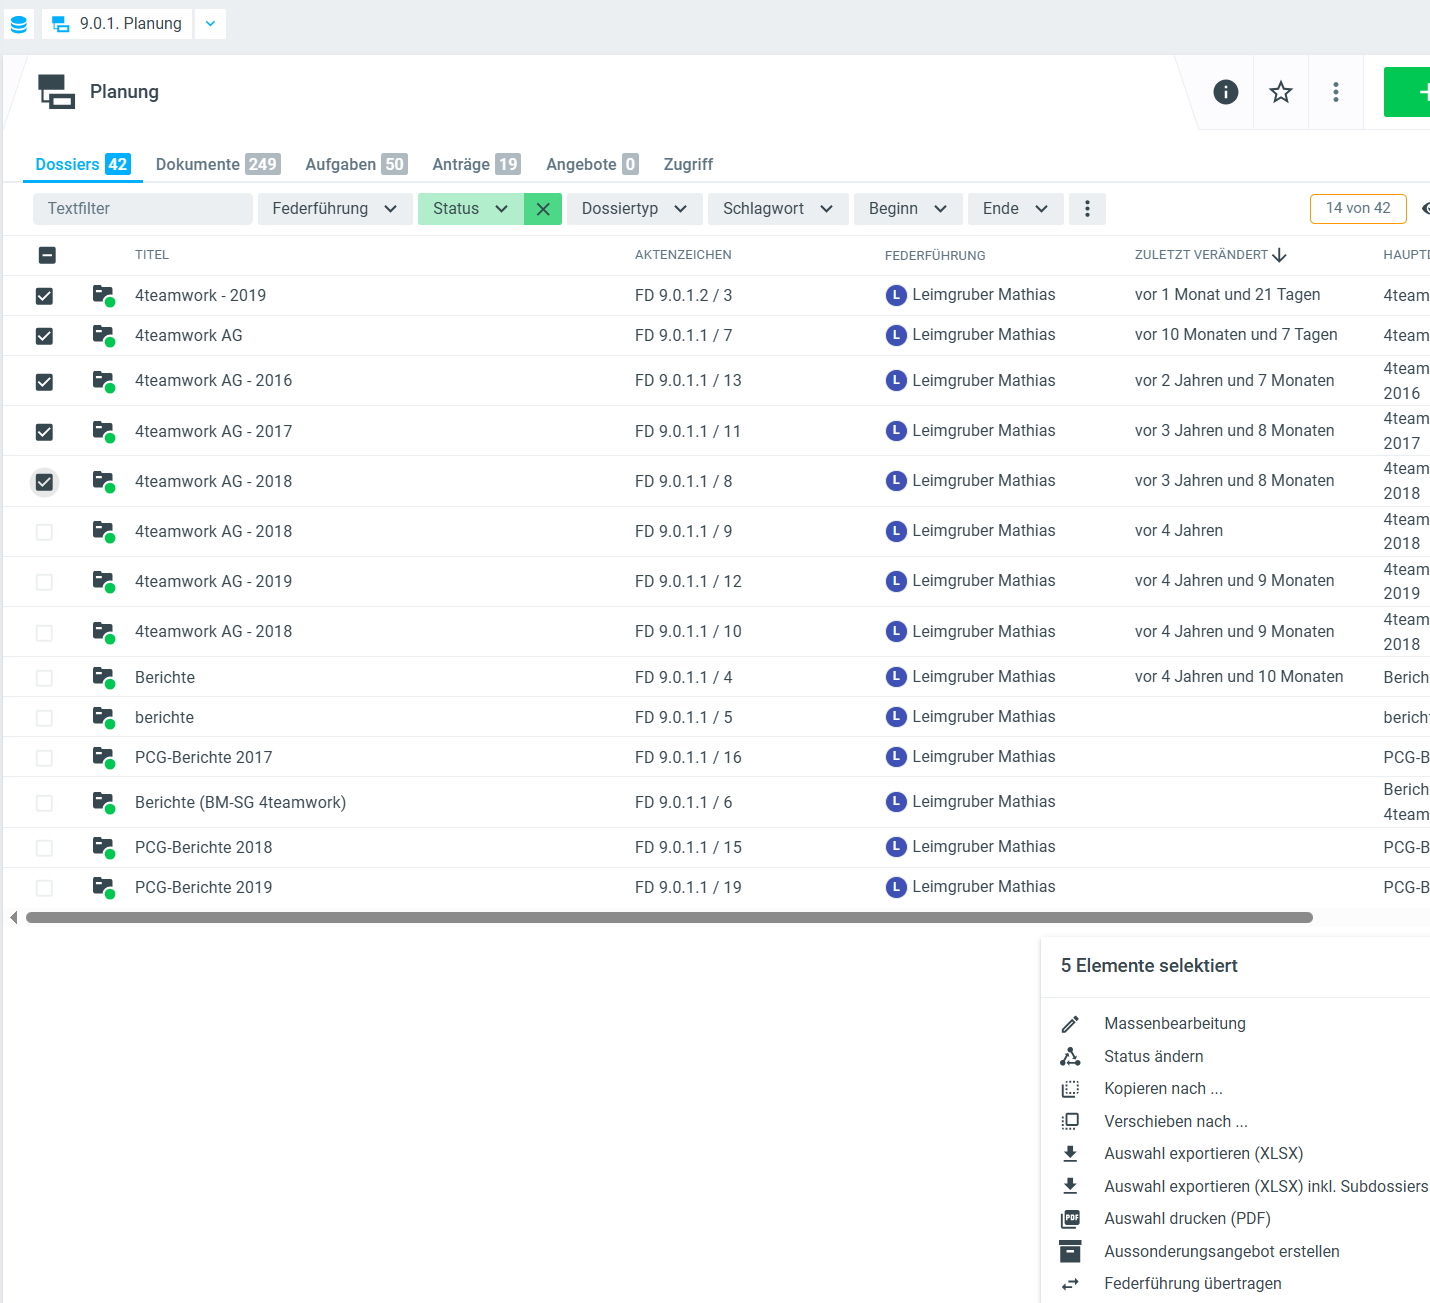Click the green add button
Screen dimensions: 1430x1303
(1412, 92)
